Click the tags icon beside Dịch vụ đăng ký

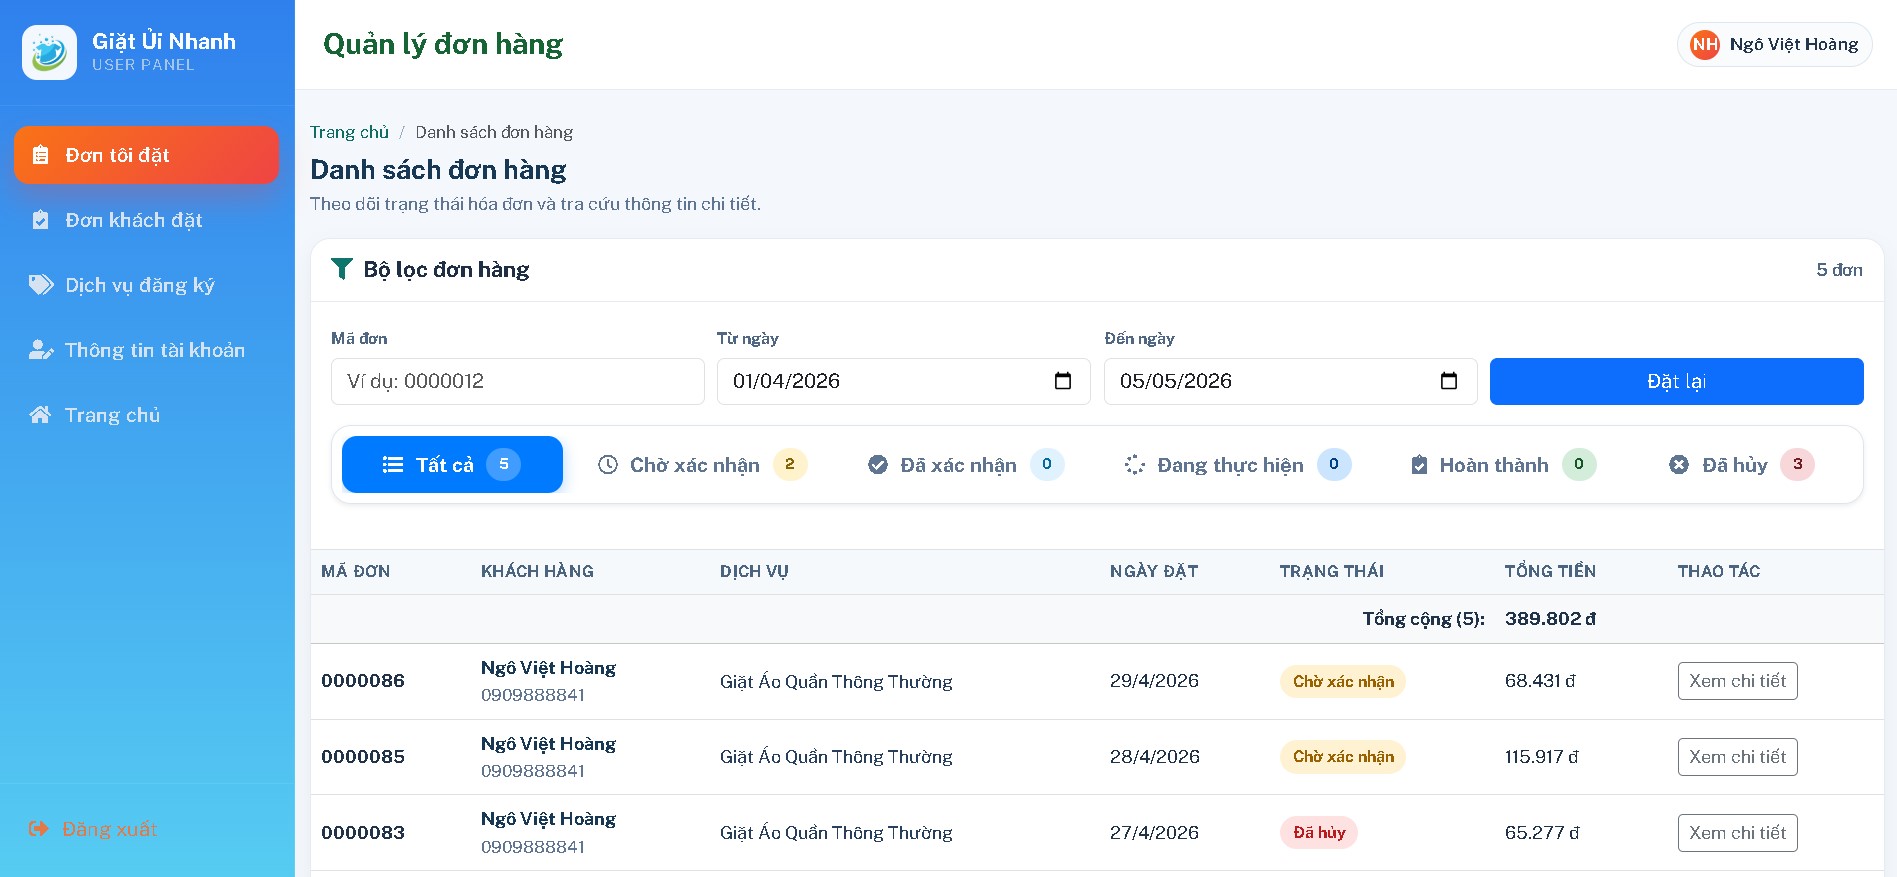click(41, 285)
